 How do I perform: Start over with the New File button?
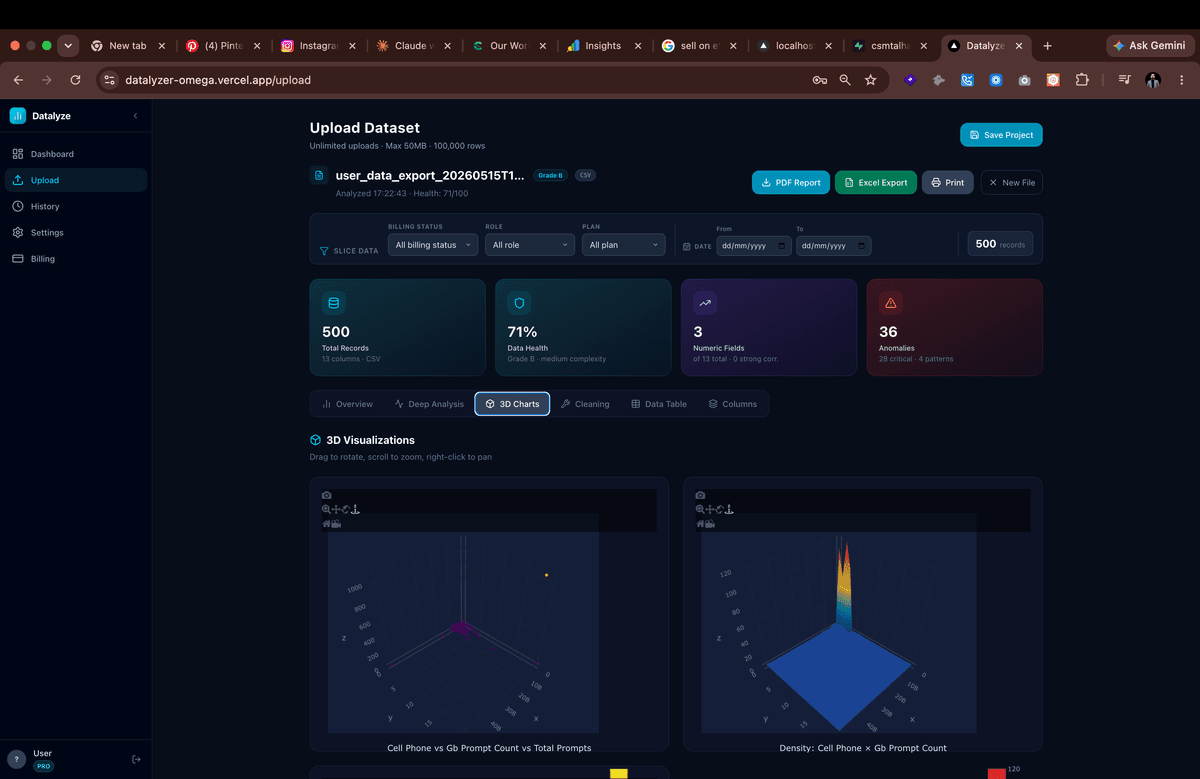point(1011,182)
